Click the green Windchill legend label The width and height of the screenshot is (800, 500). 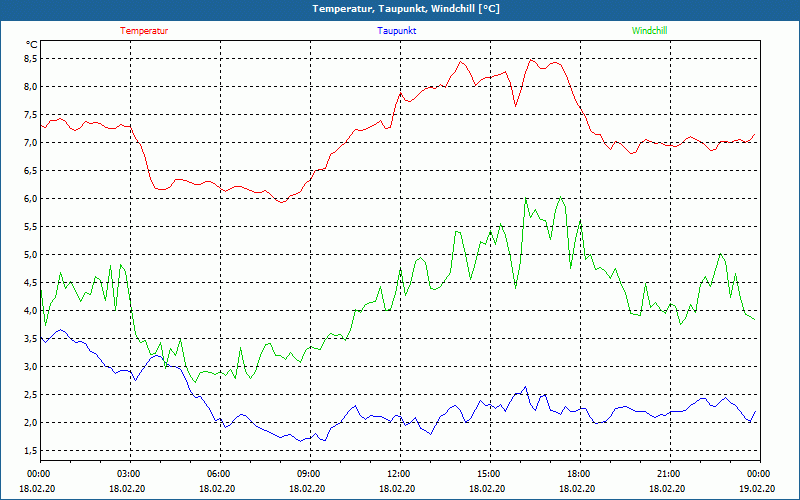649,31
